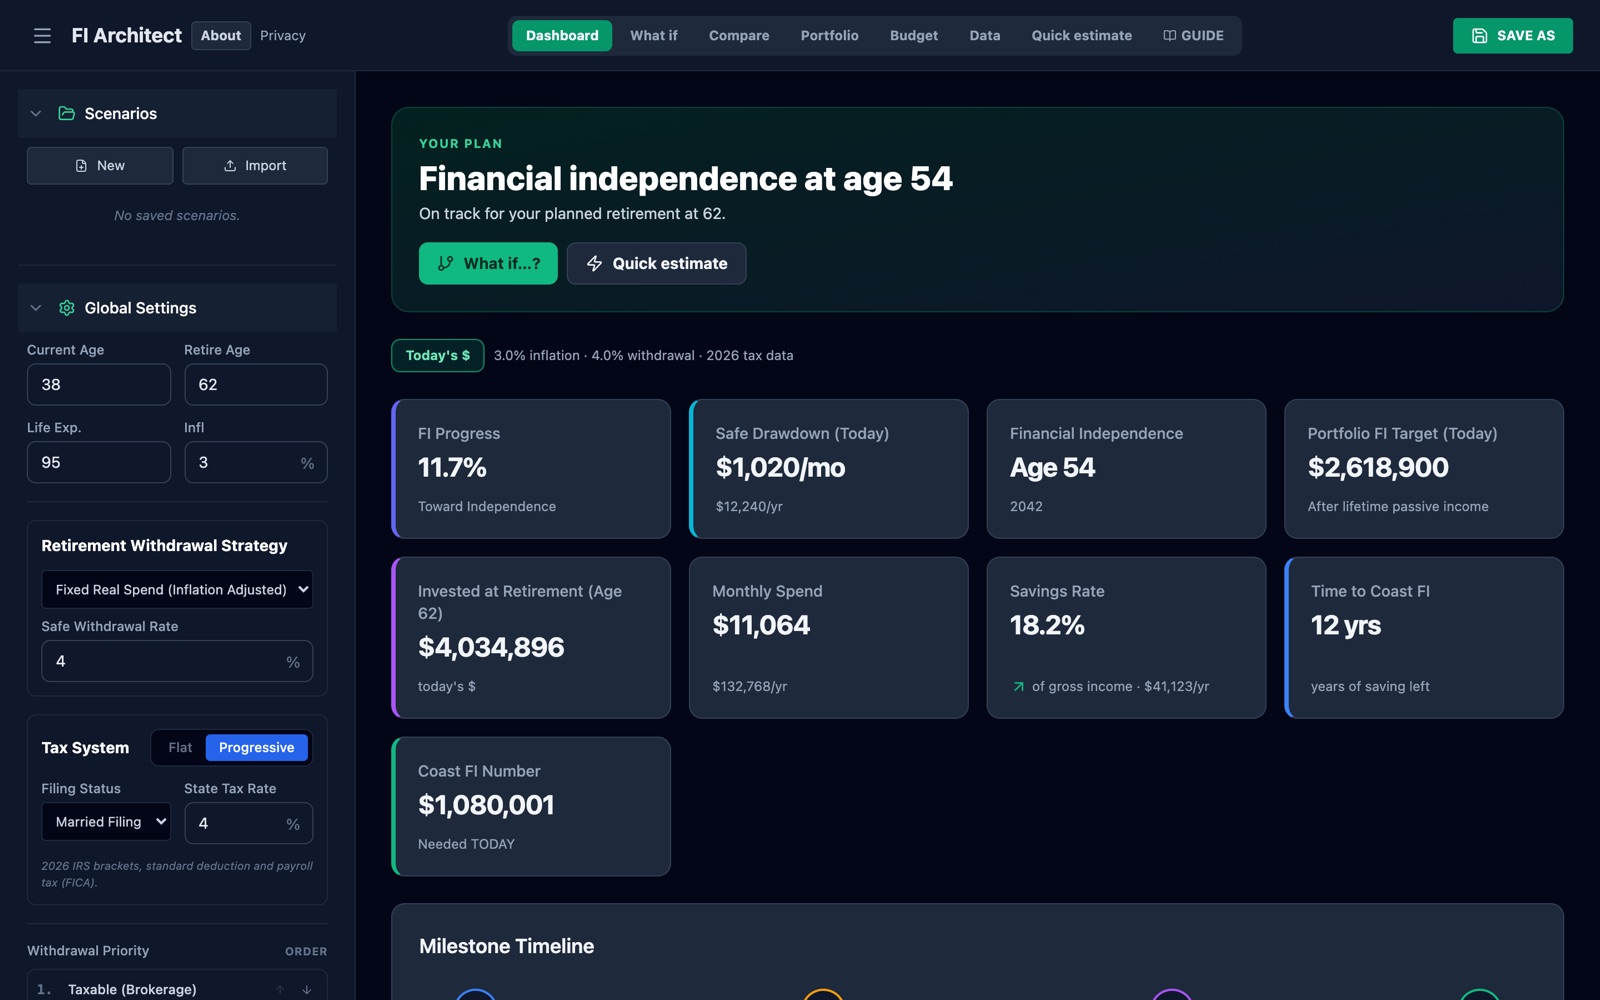Open the Data tab
Screen dimensions: 1600x1000
[985, 36]
